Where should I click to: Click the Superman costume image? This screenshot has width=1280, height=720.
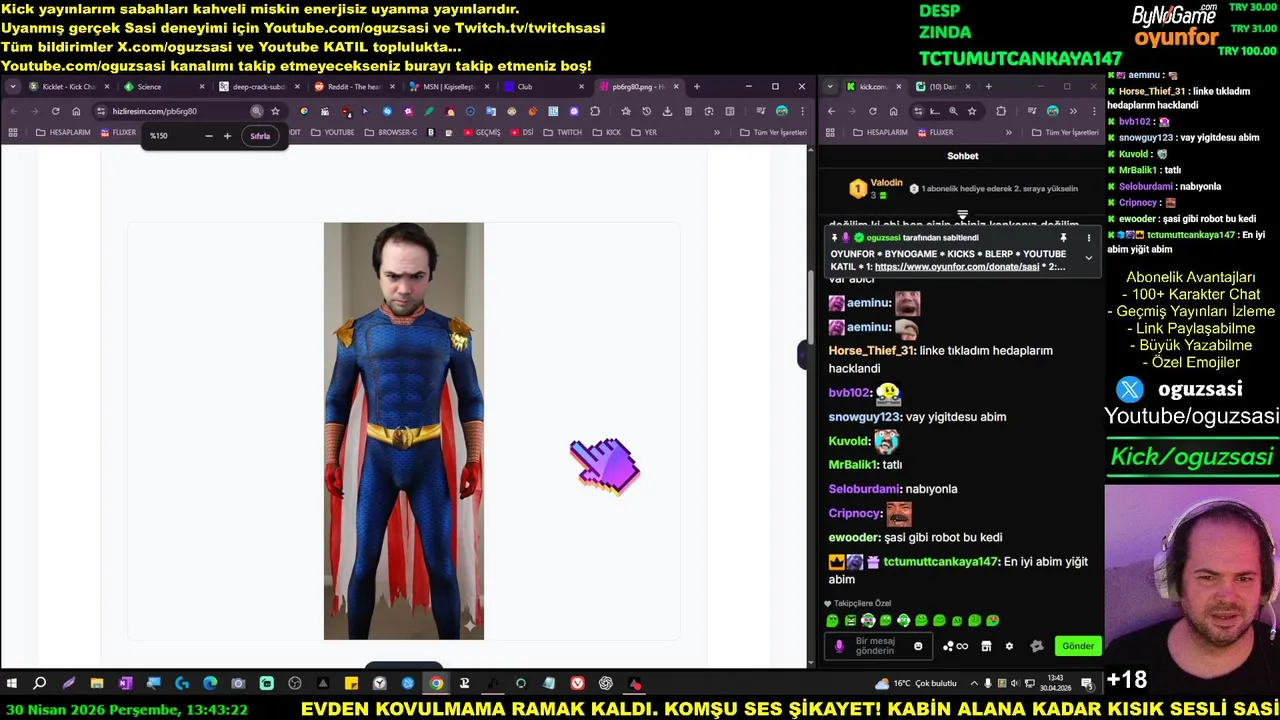point(403,431)
